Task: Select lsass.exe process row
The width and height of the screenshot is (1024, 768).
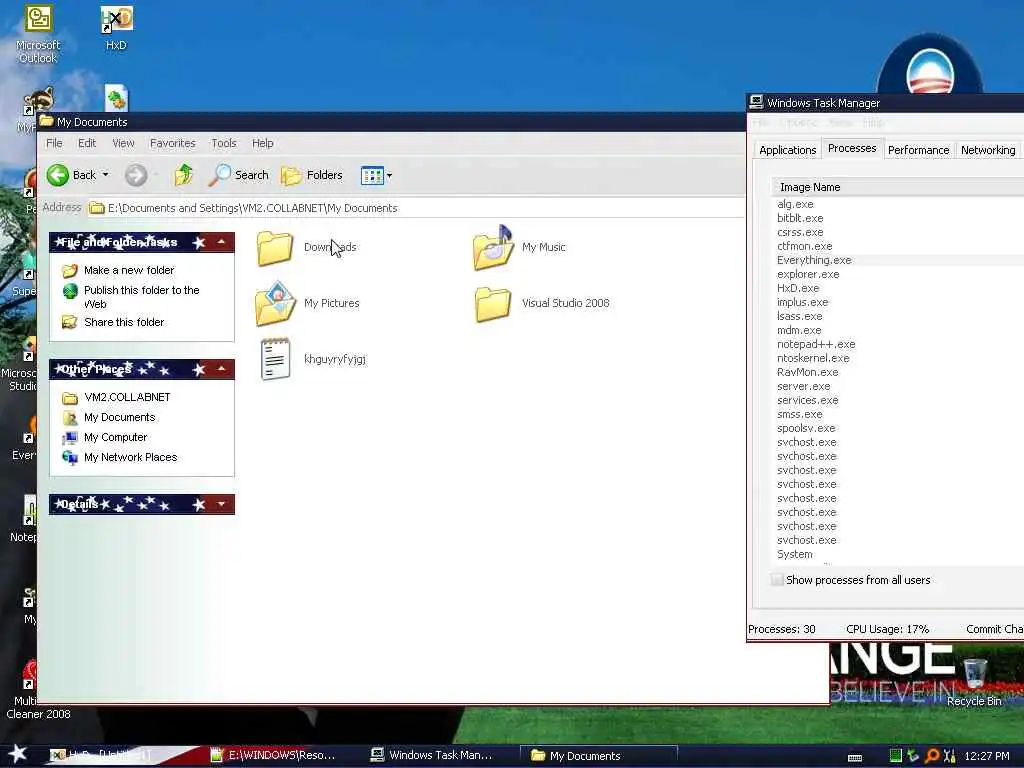Action: coord(897,316)
